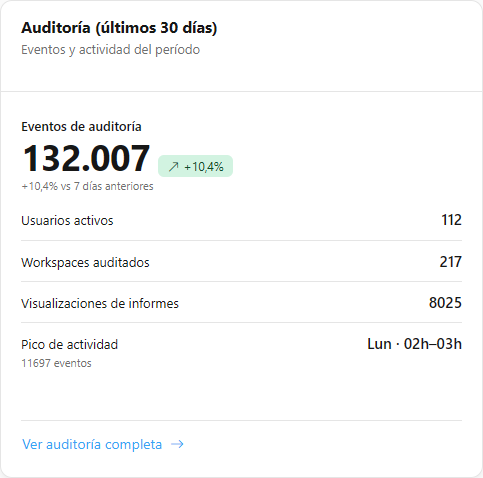Select the value 217 for workspaces
The height and width of the screenshot is (478, 483).
click(x=451, y=262)
